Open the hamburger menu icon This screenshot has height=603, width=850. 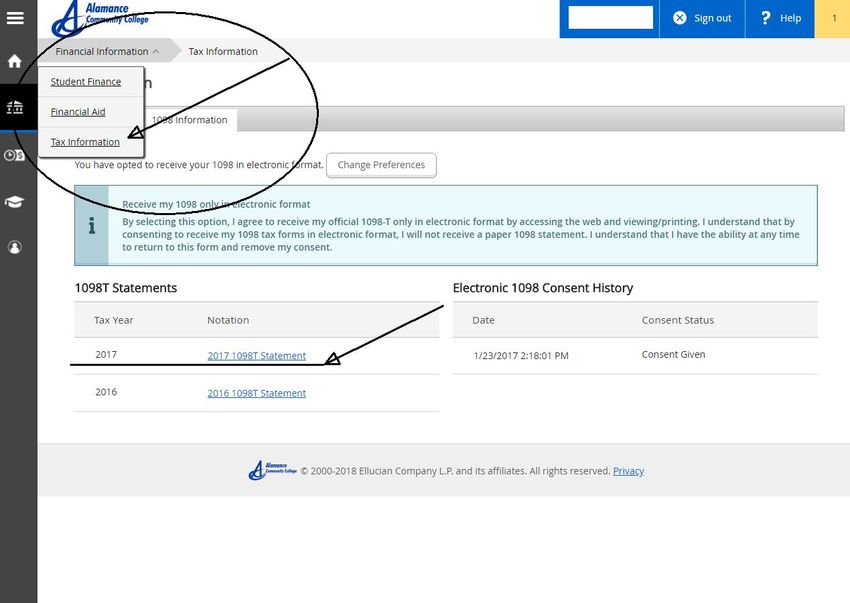(x=15, y=18)
